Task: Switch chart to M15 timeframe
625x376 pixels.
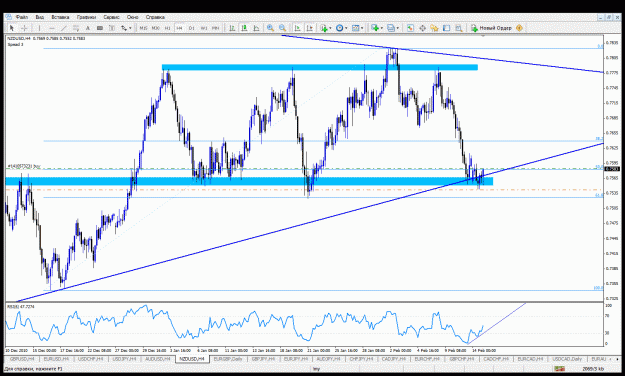Action: point(143,28)
